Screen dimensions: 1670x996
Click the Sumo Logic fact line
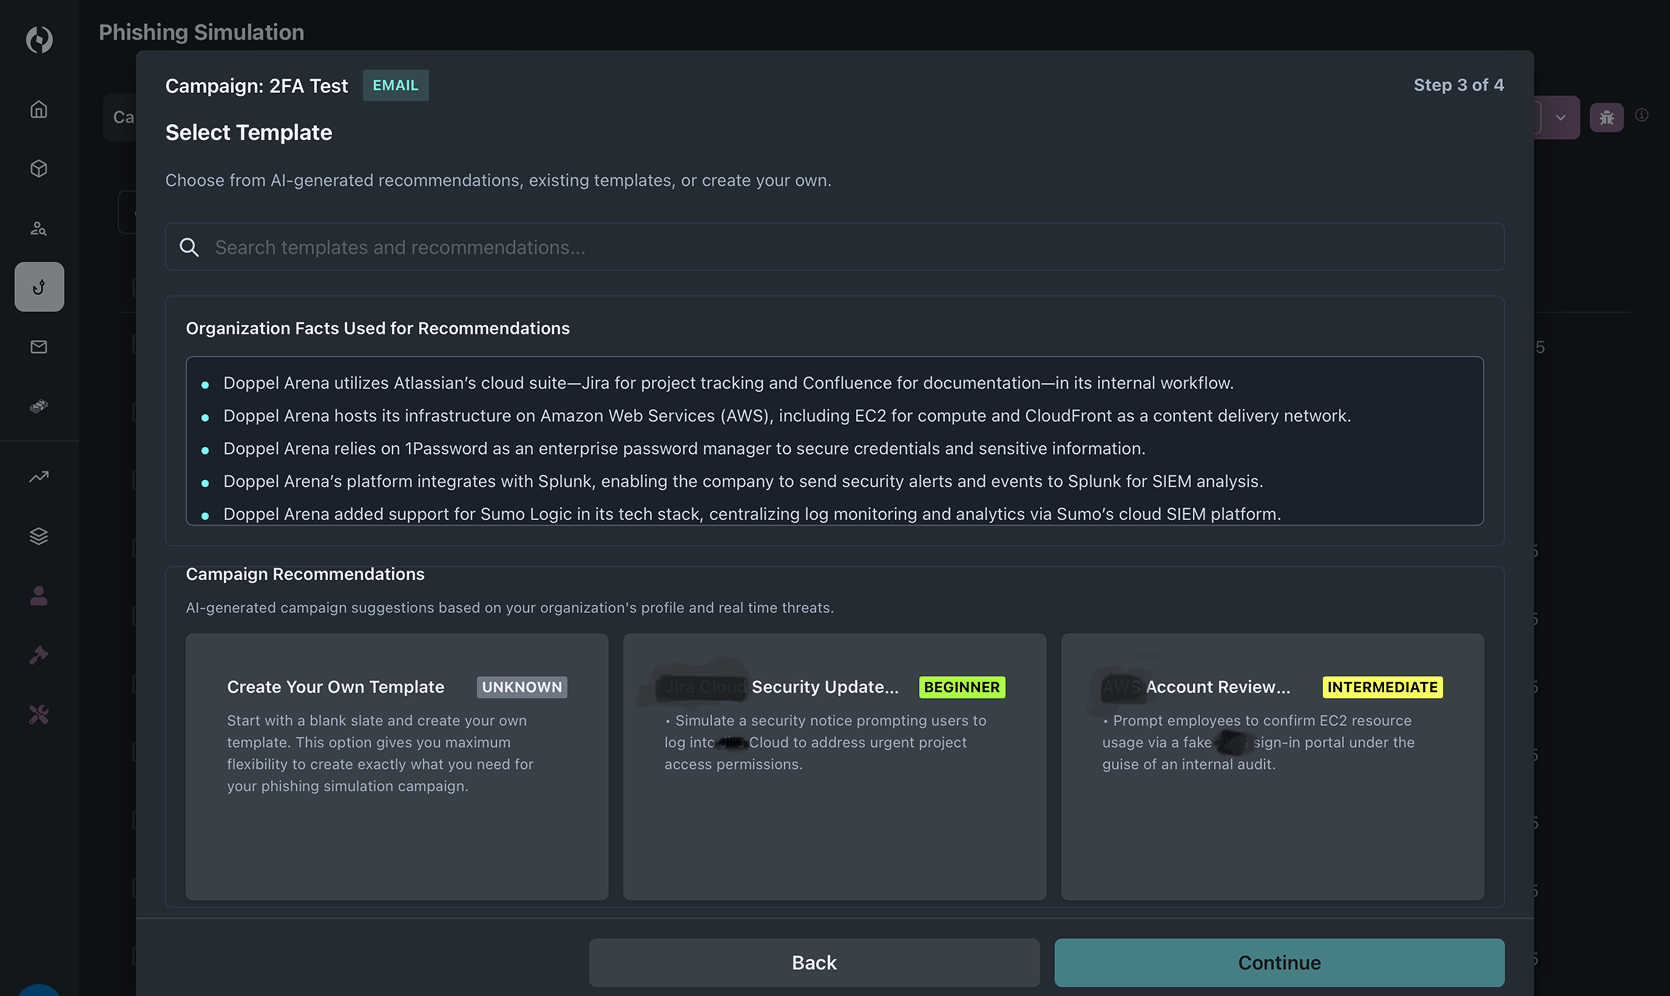(x=752, y=514)
